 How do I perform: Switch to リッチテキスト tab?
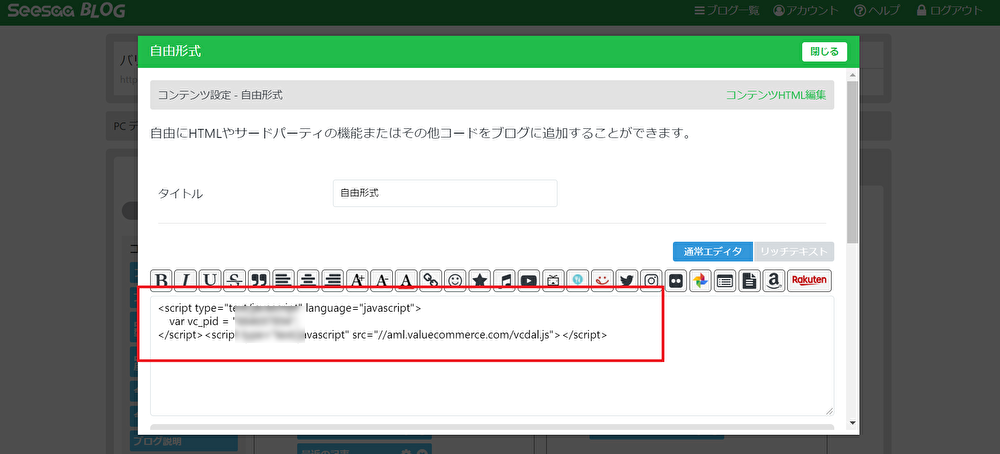[x=794, y=251]
